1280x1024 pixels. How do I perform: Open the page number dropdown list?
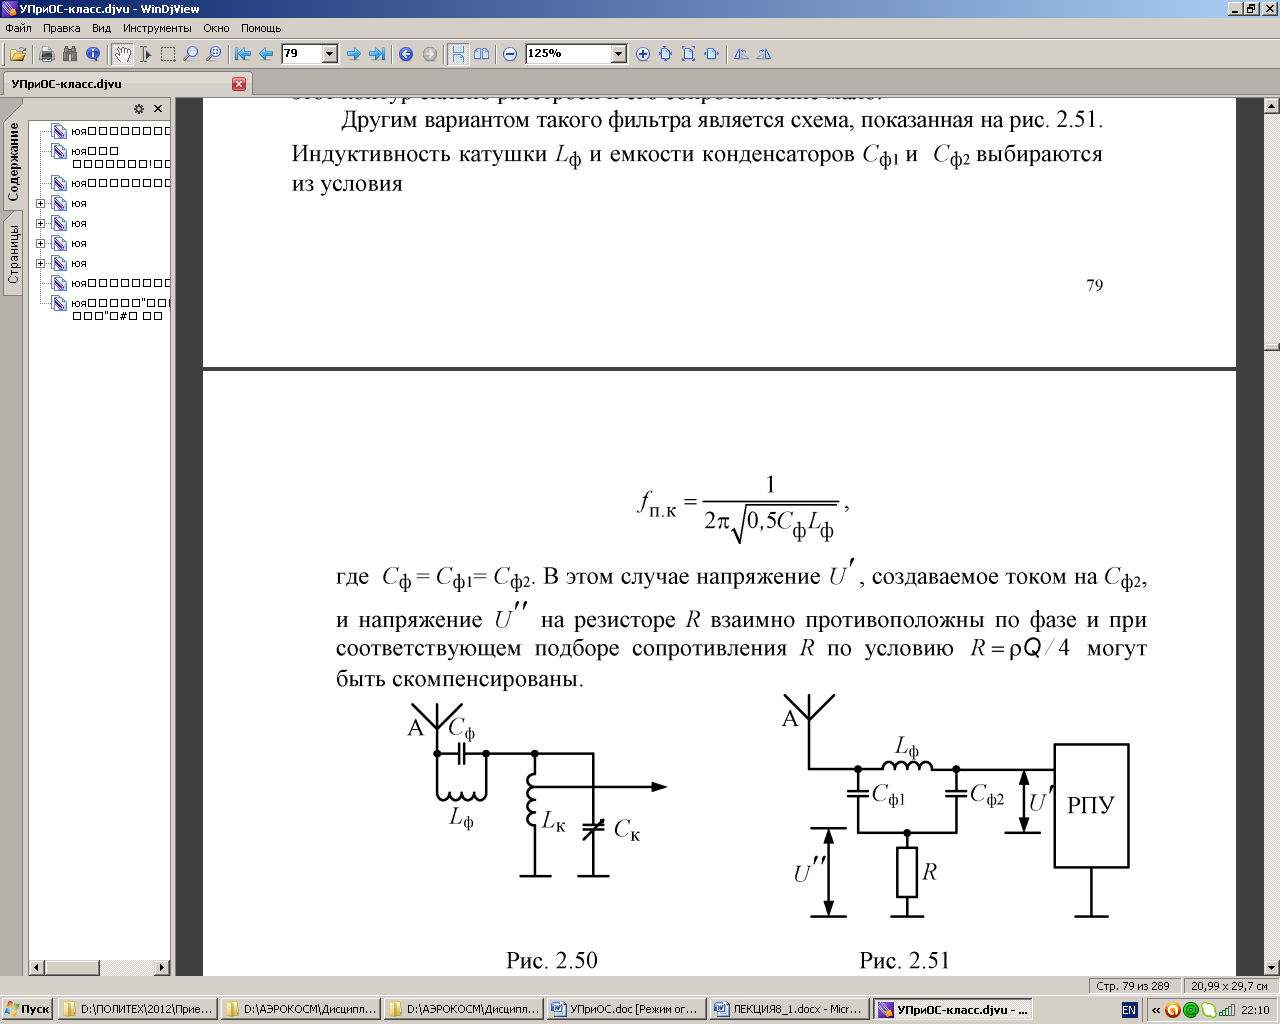click(x=330, y=54)
